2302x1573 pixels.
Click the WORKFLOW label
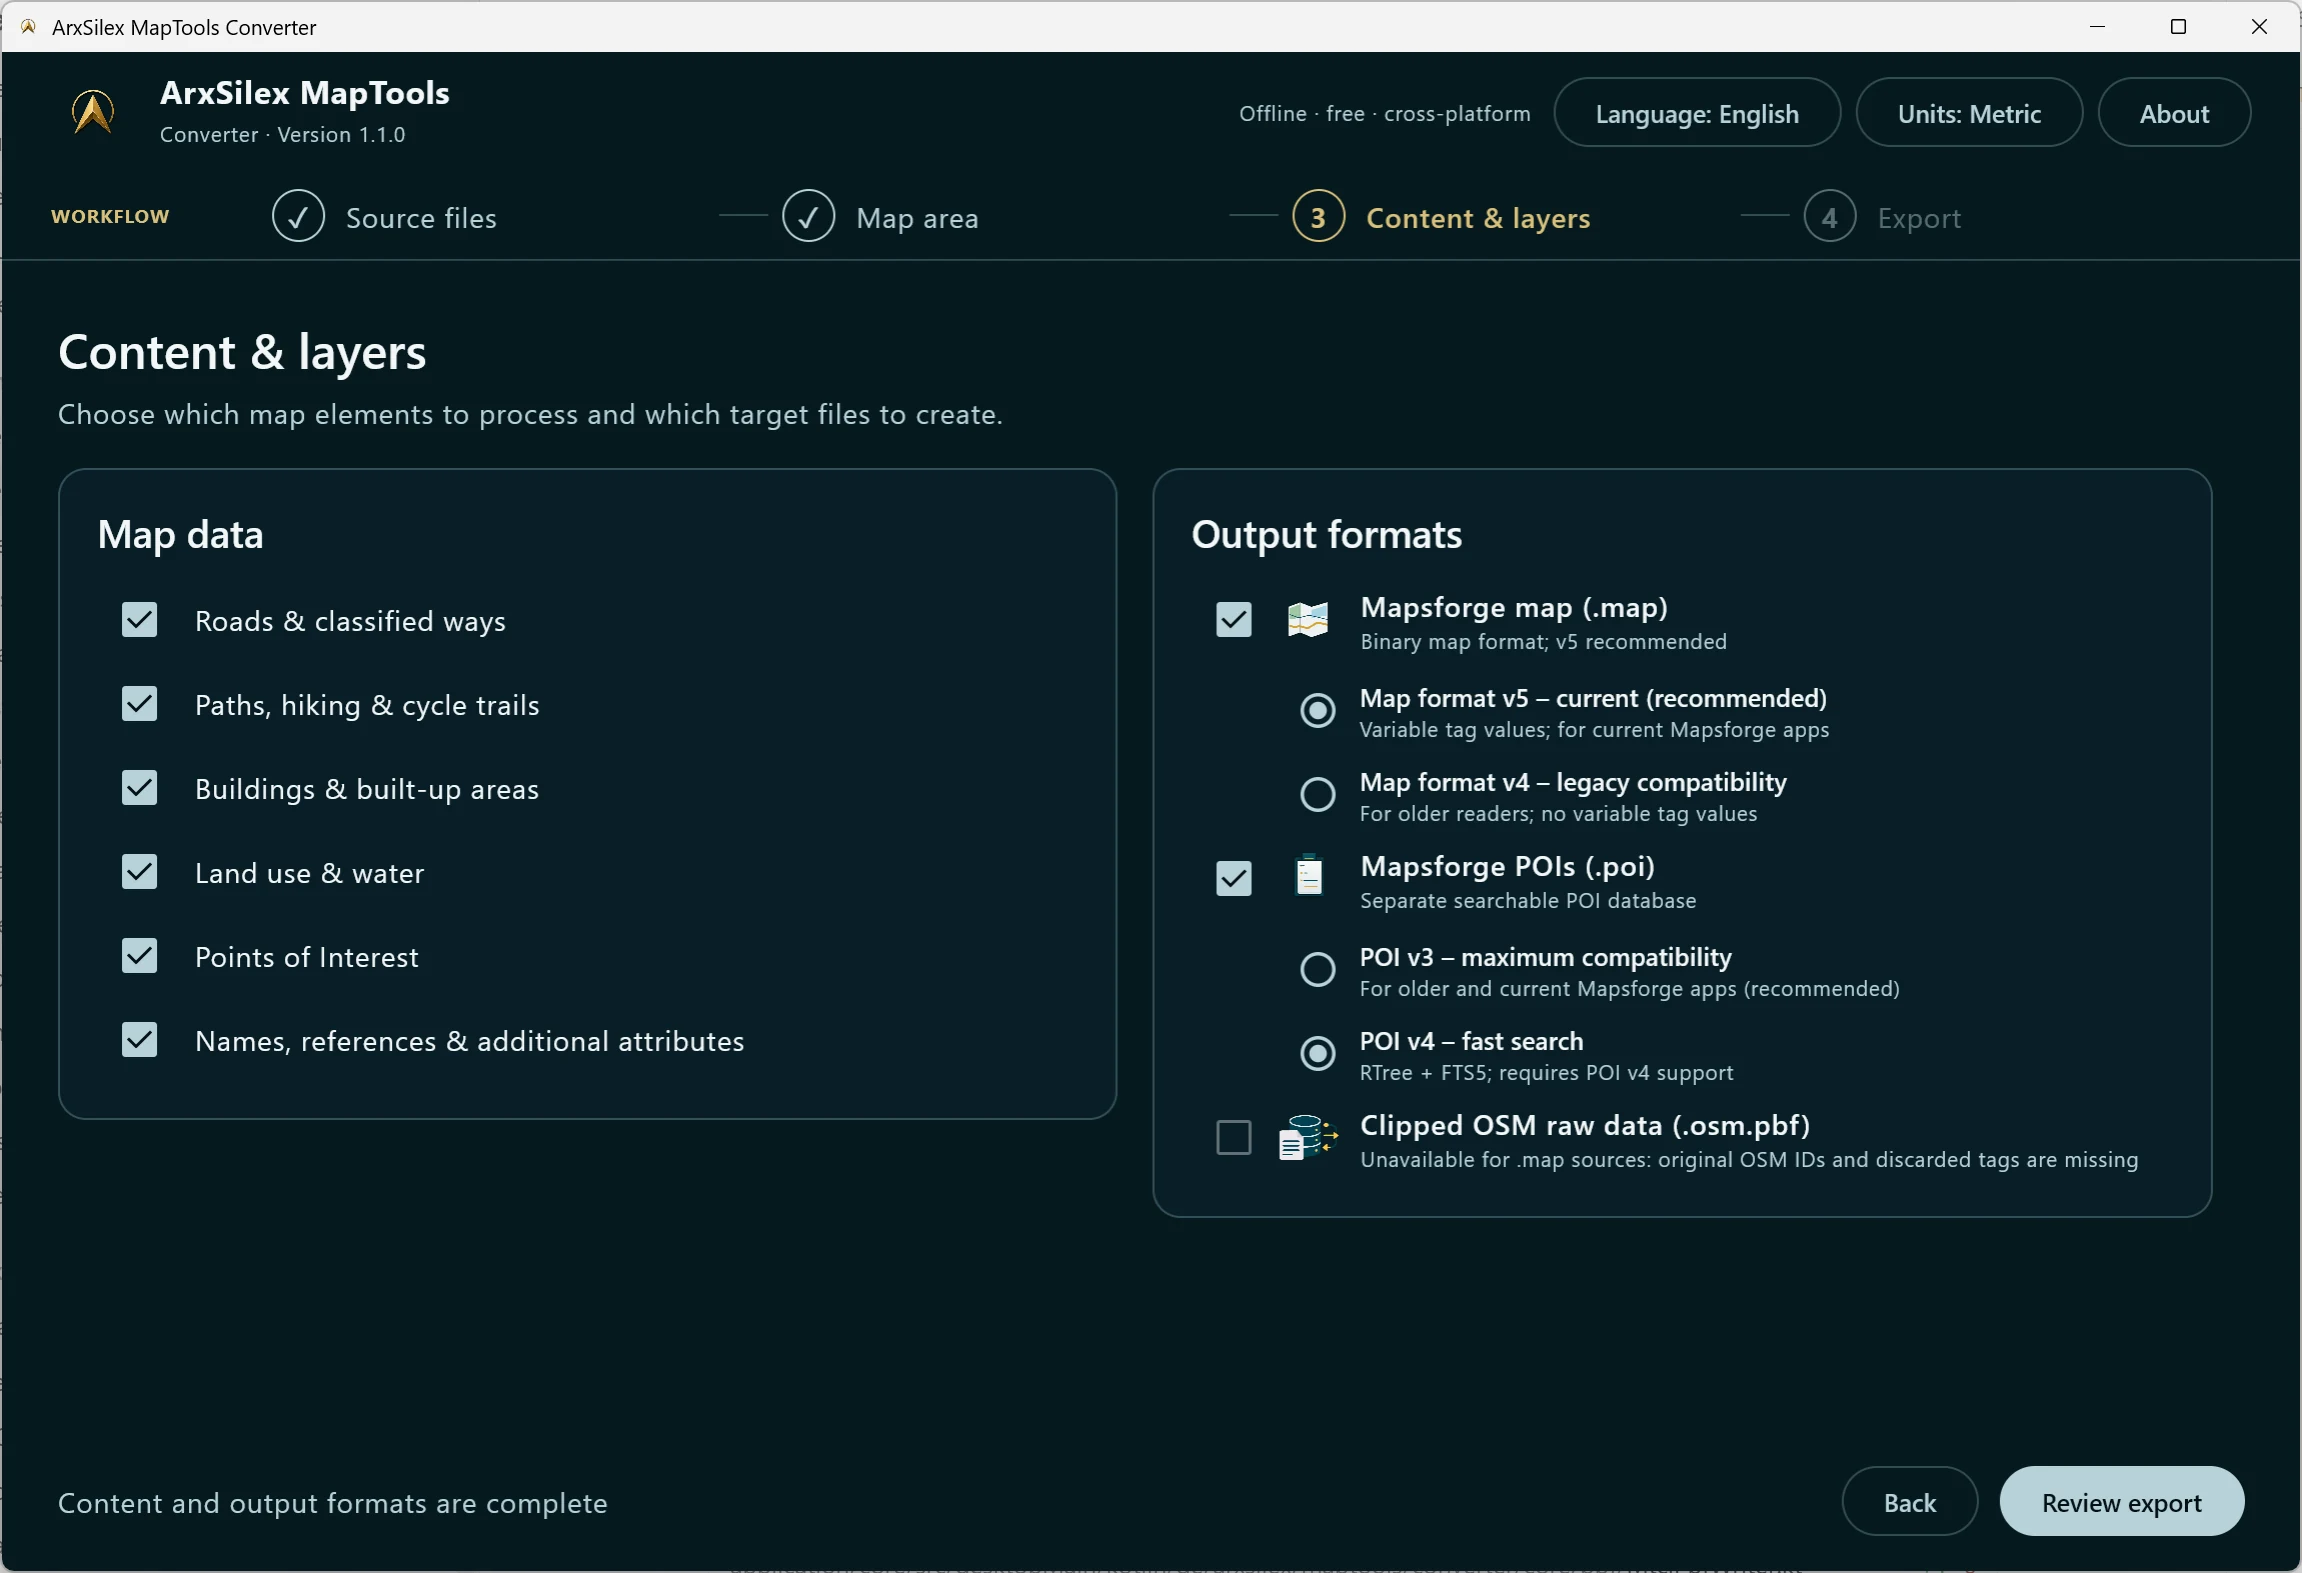point(110,217)
